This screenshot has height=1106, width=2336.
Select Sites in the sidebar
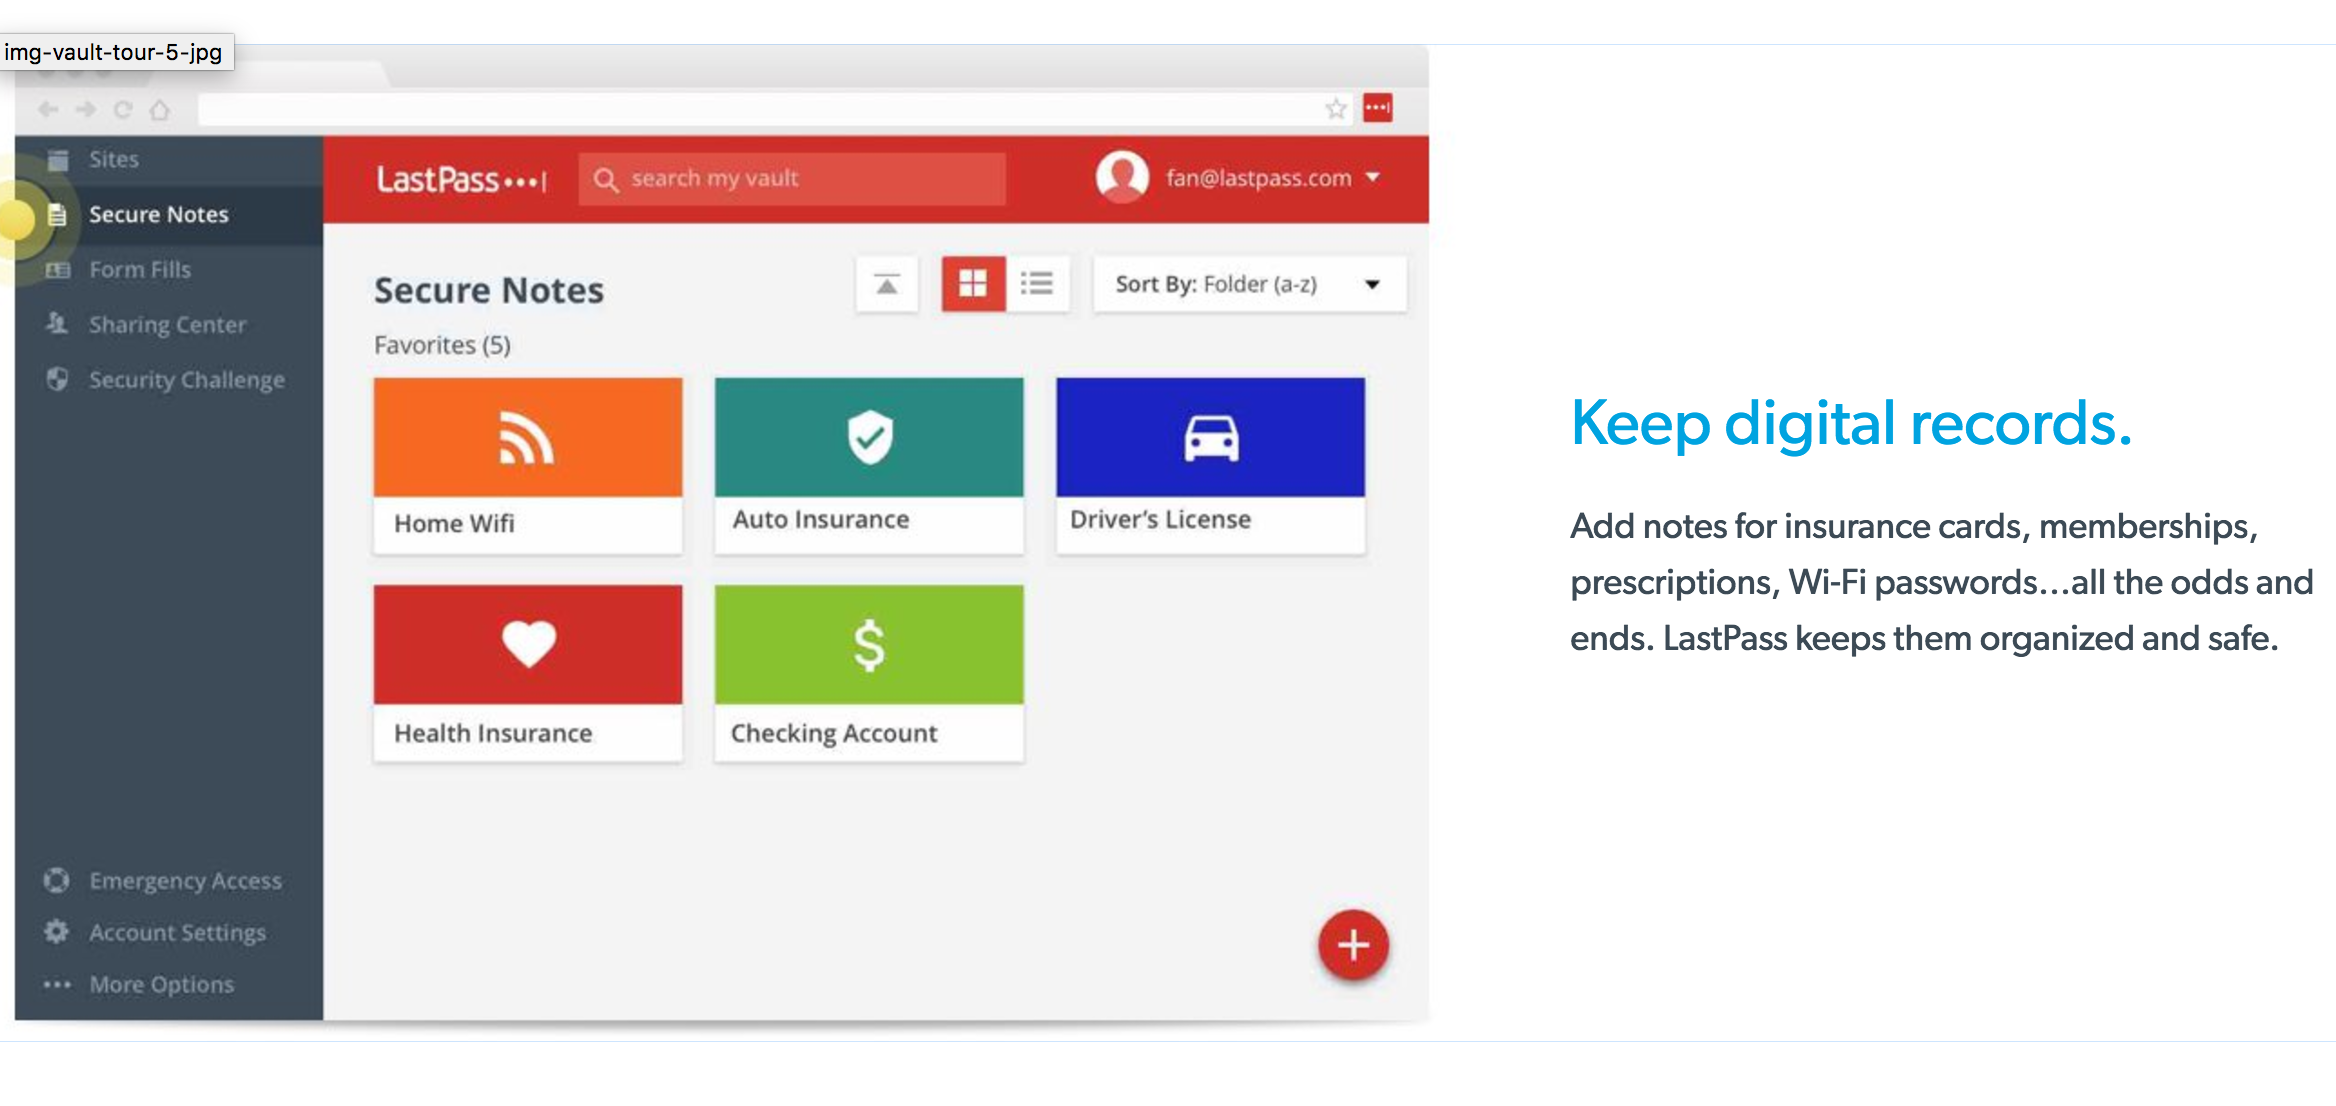coord(113,160)
